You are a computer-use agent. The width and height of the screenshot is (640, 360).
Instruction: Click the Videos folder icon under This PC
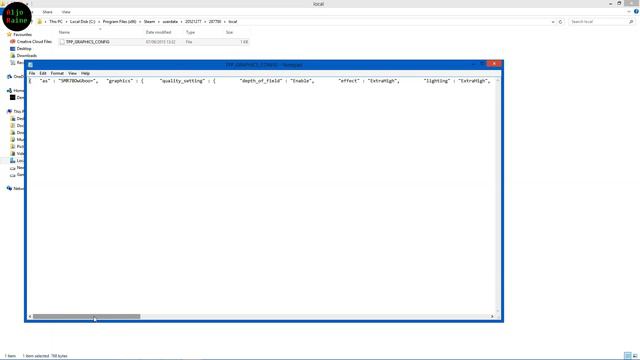[13, 153]
